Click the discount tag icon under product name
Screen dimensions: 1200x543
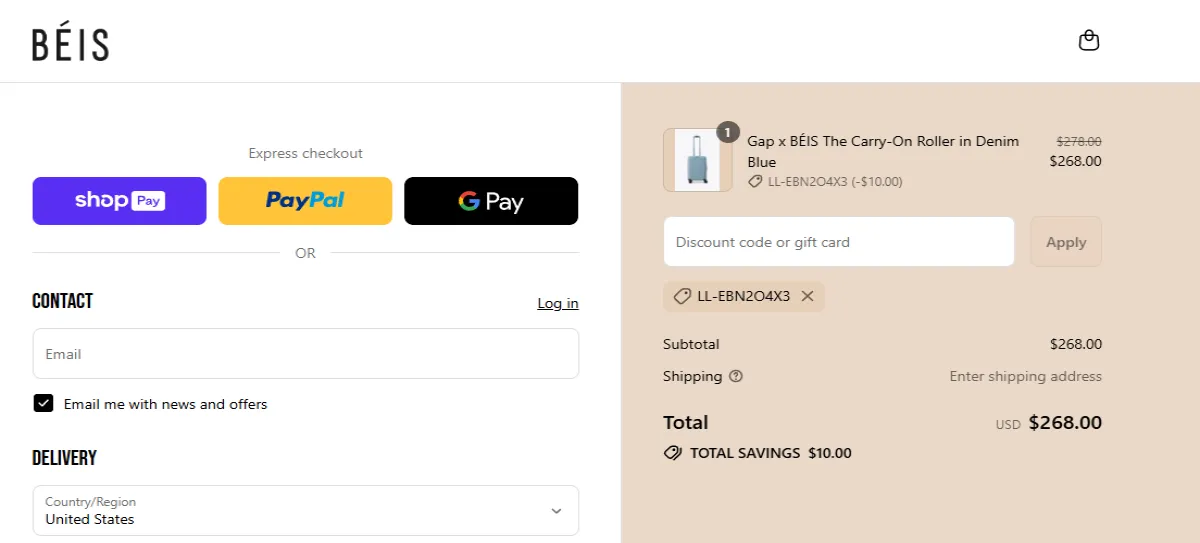(x=756, y=182)
